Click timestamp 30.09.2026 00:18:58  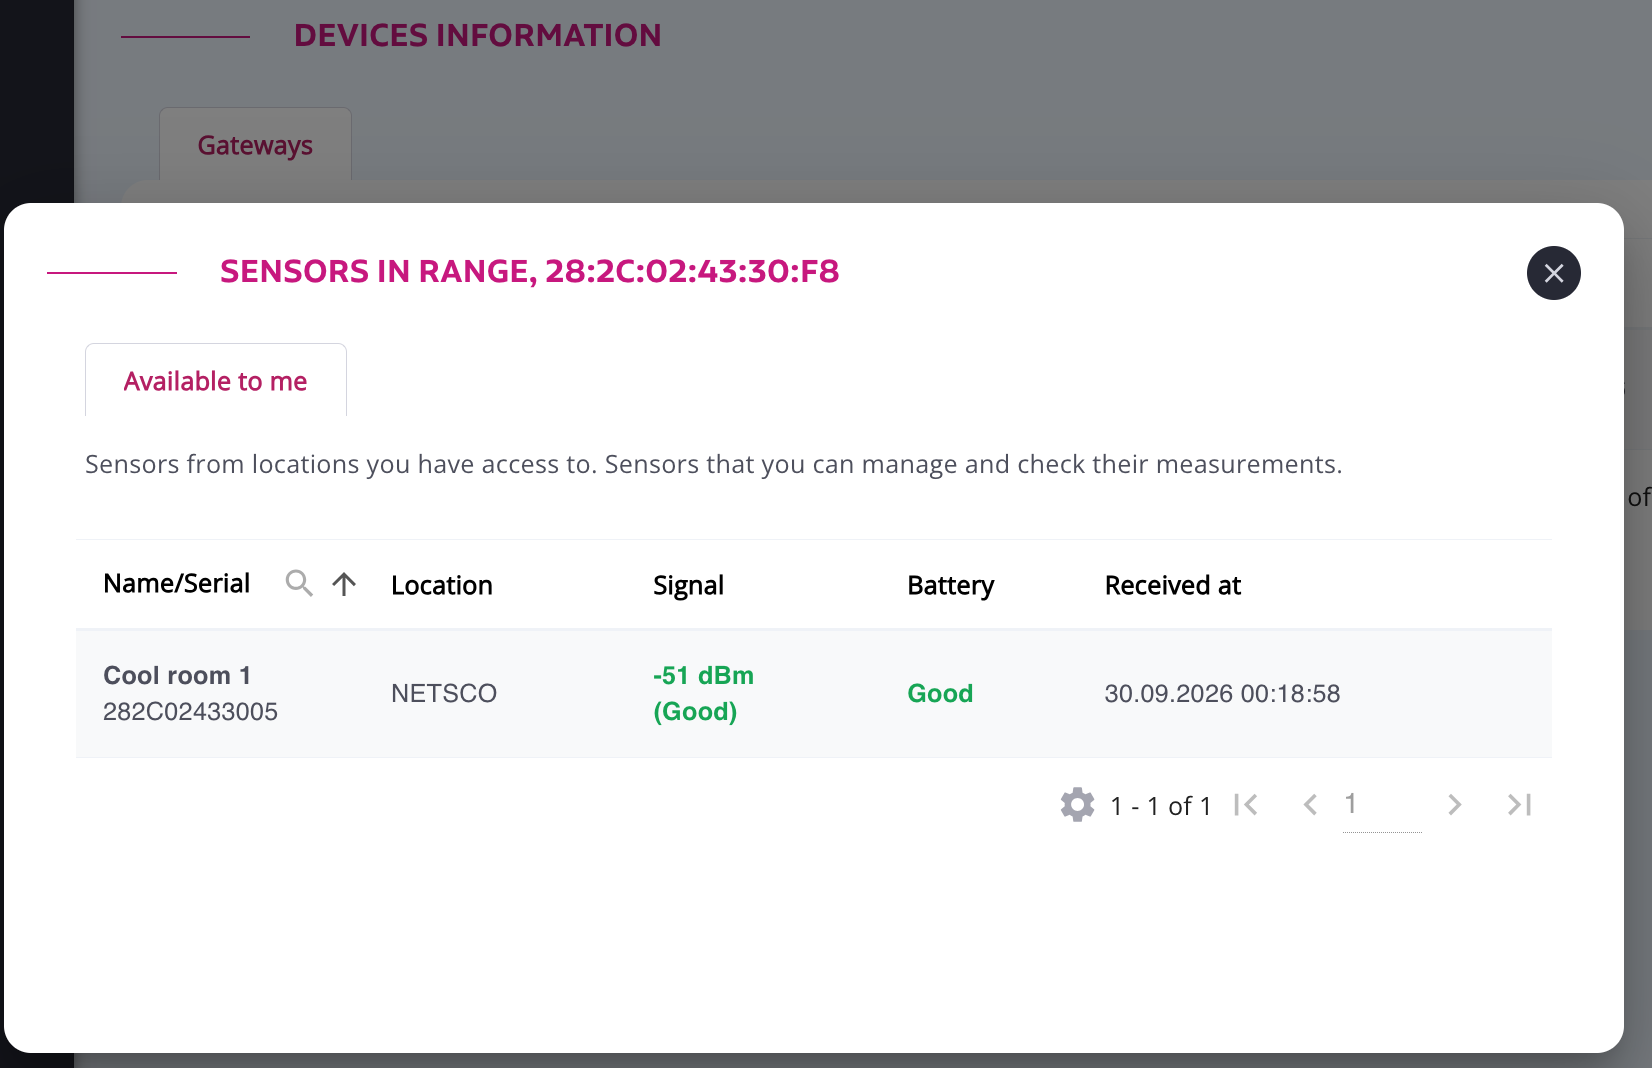1222,693
